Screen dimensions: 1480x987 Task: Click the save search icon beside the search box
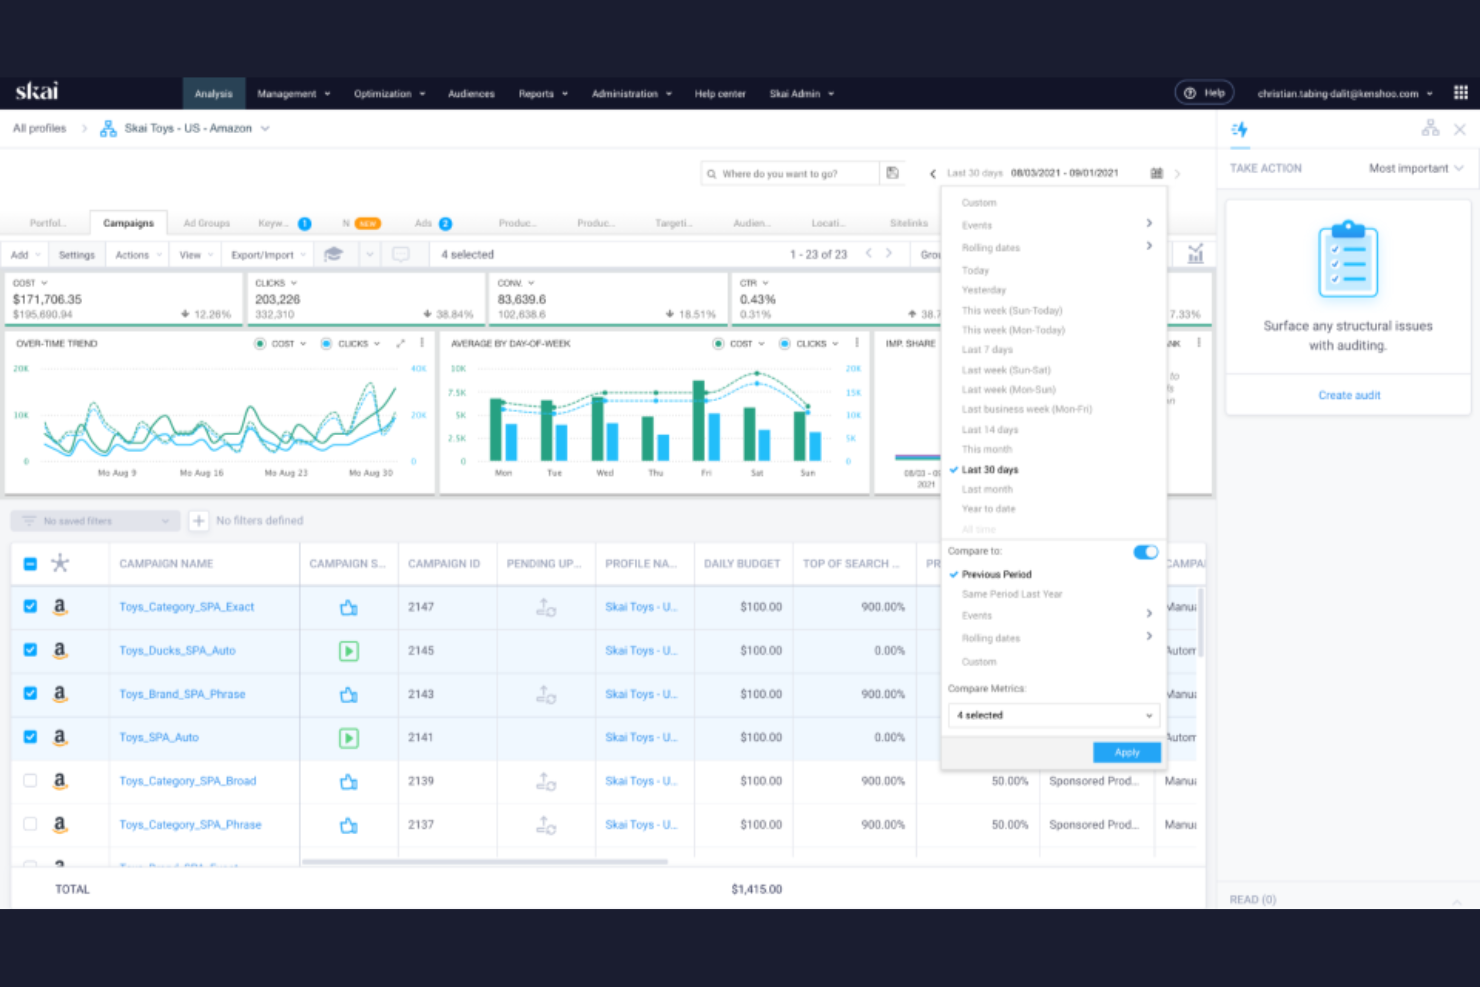893,173
